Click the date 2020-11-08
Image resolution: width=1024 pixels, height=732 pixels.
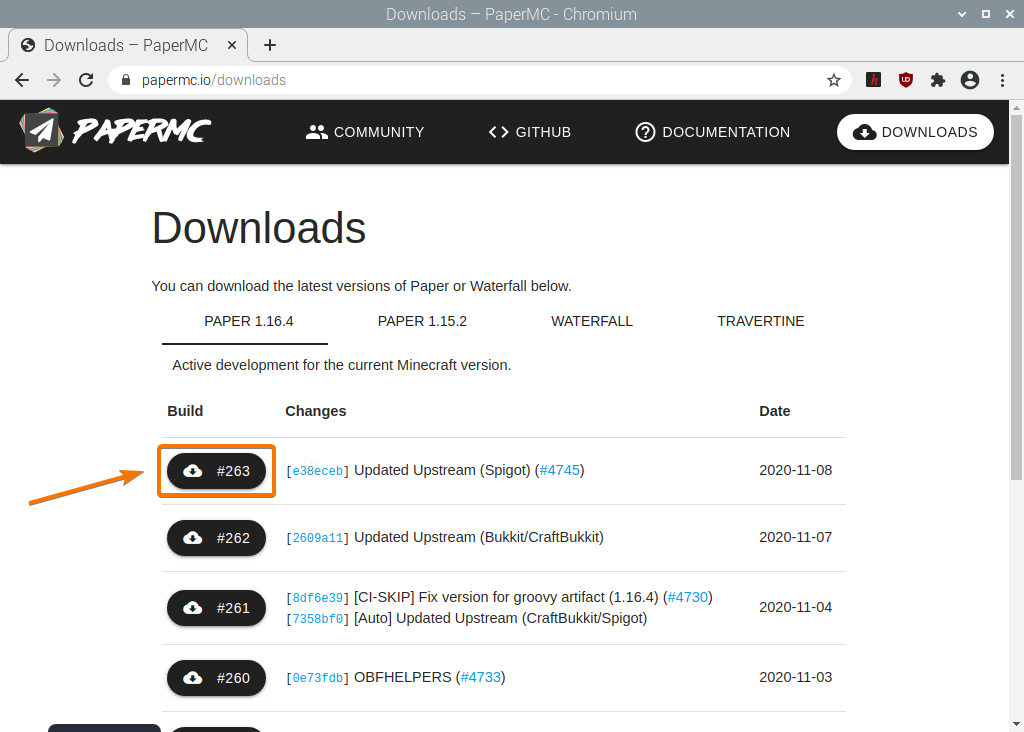click(795, 470)
